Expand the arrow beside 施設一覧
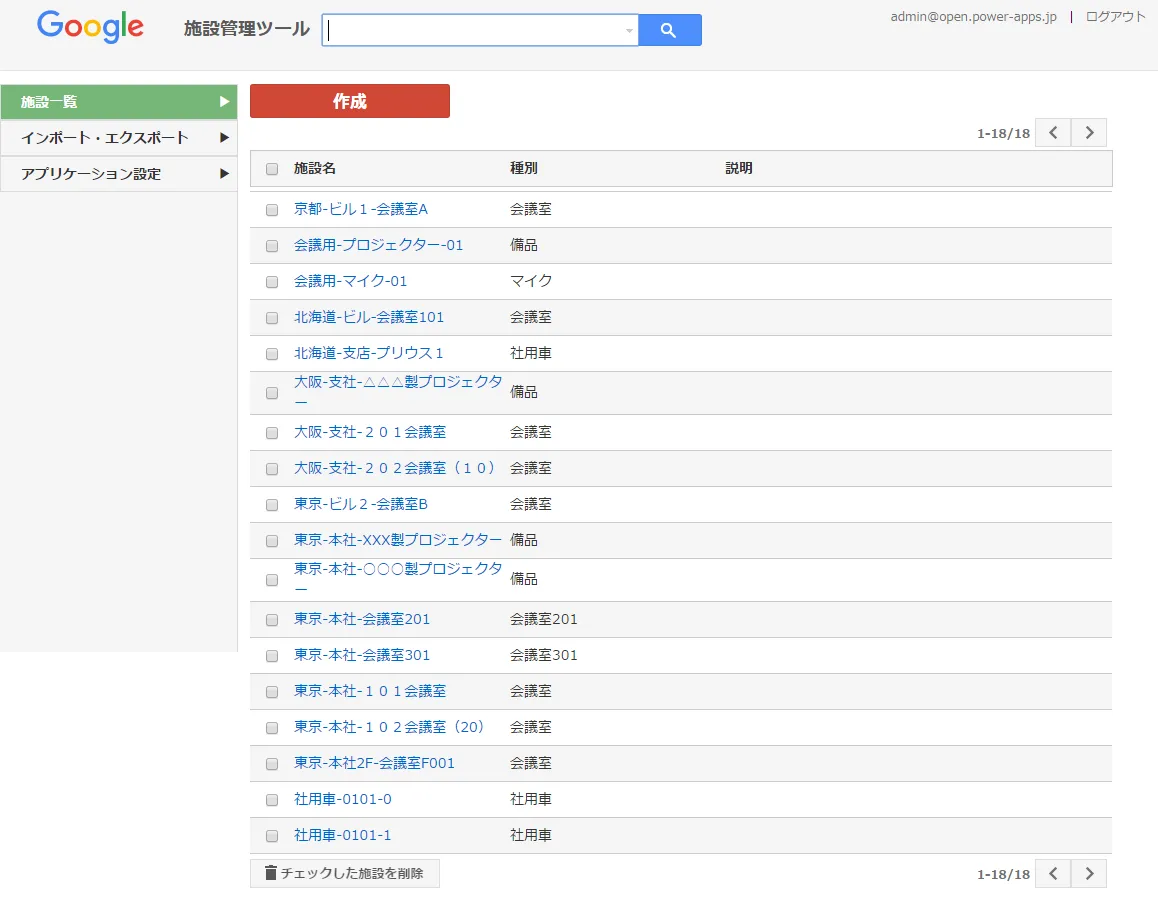Screen dimensions: 1158x905 (x=224, y=102)
